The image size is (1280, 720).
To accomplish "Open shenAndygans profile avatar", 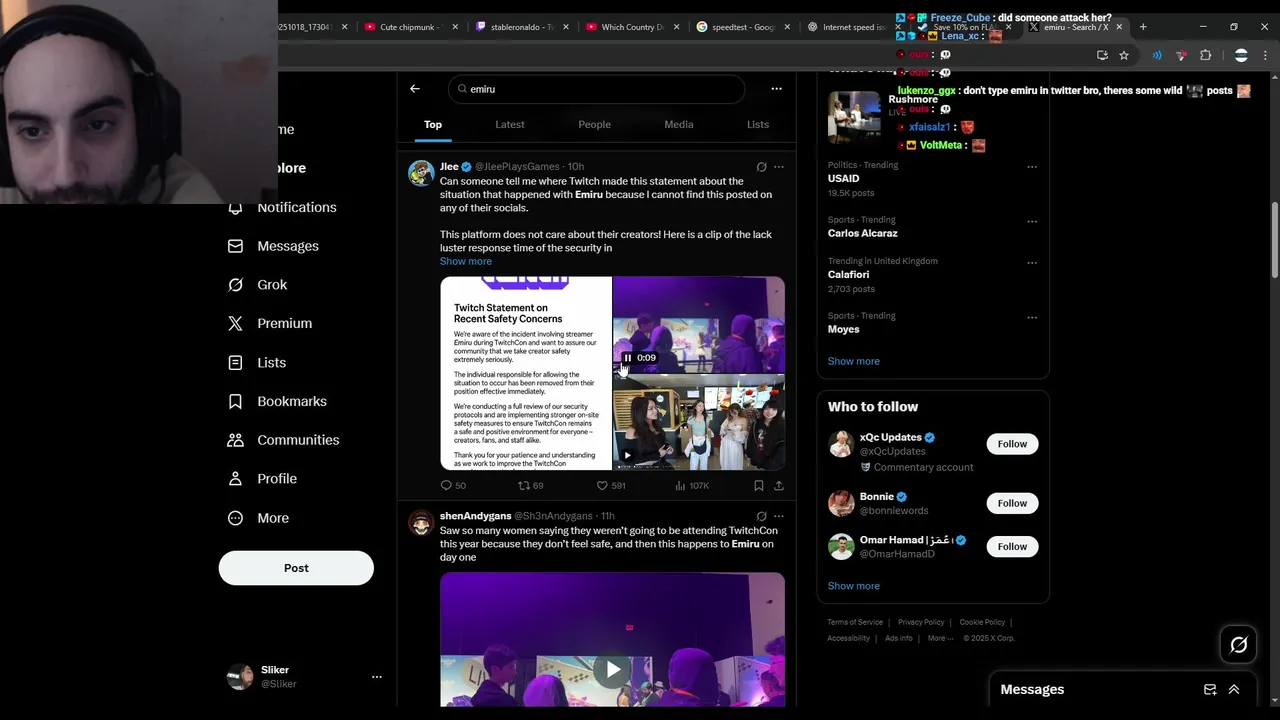I will (421, 523).
